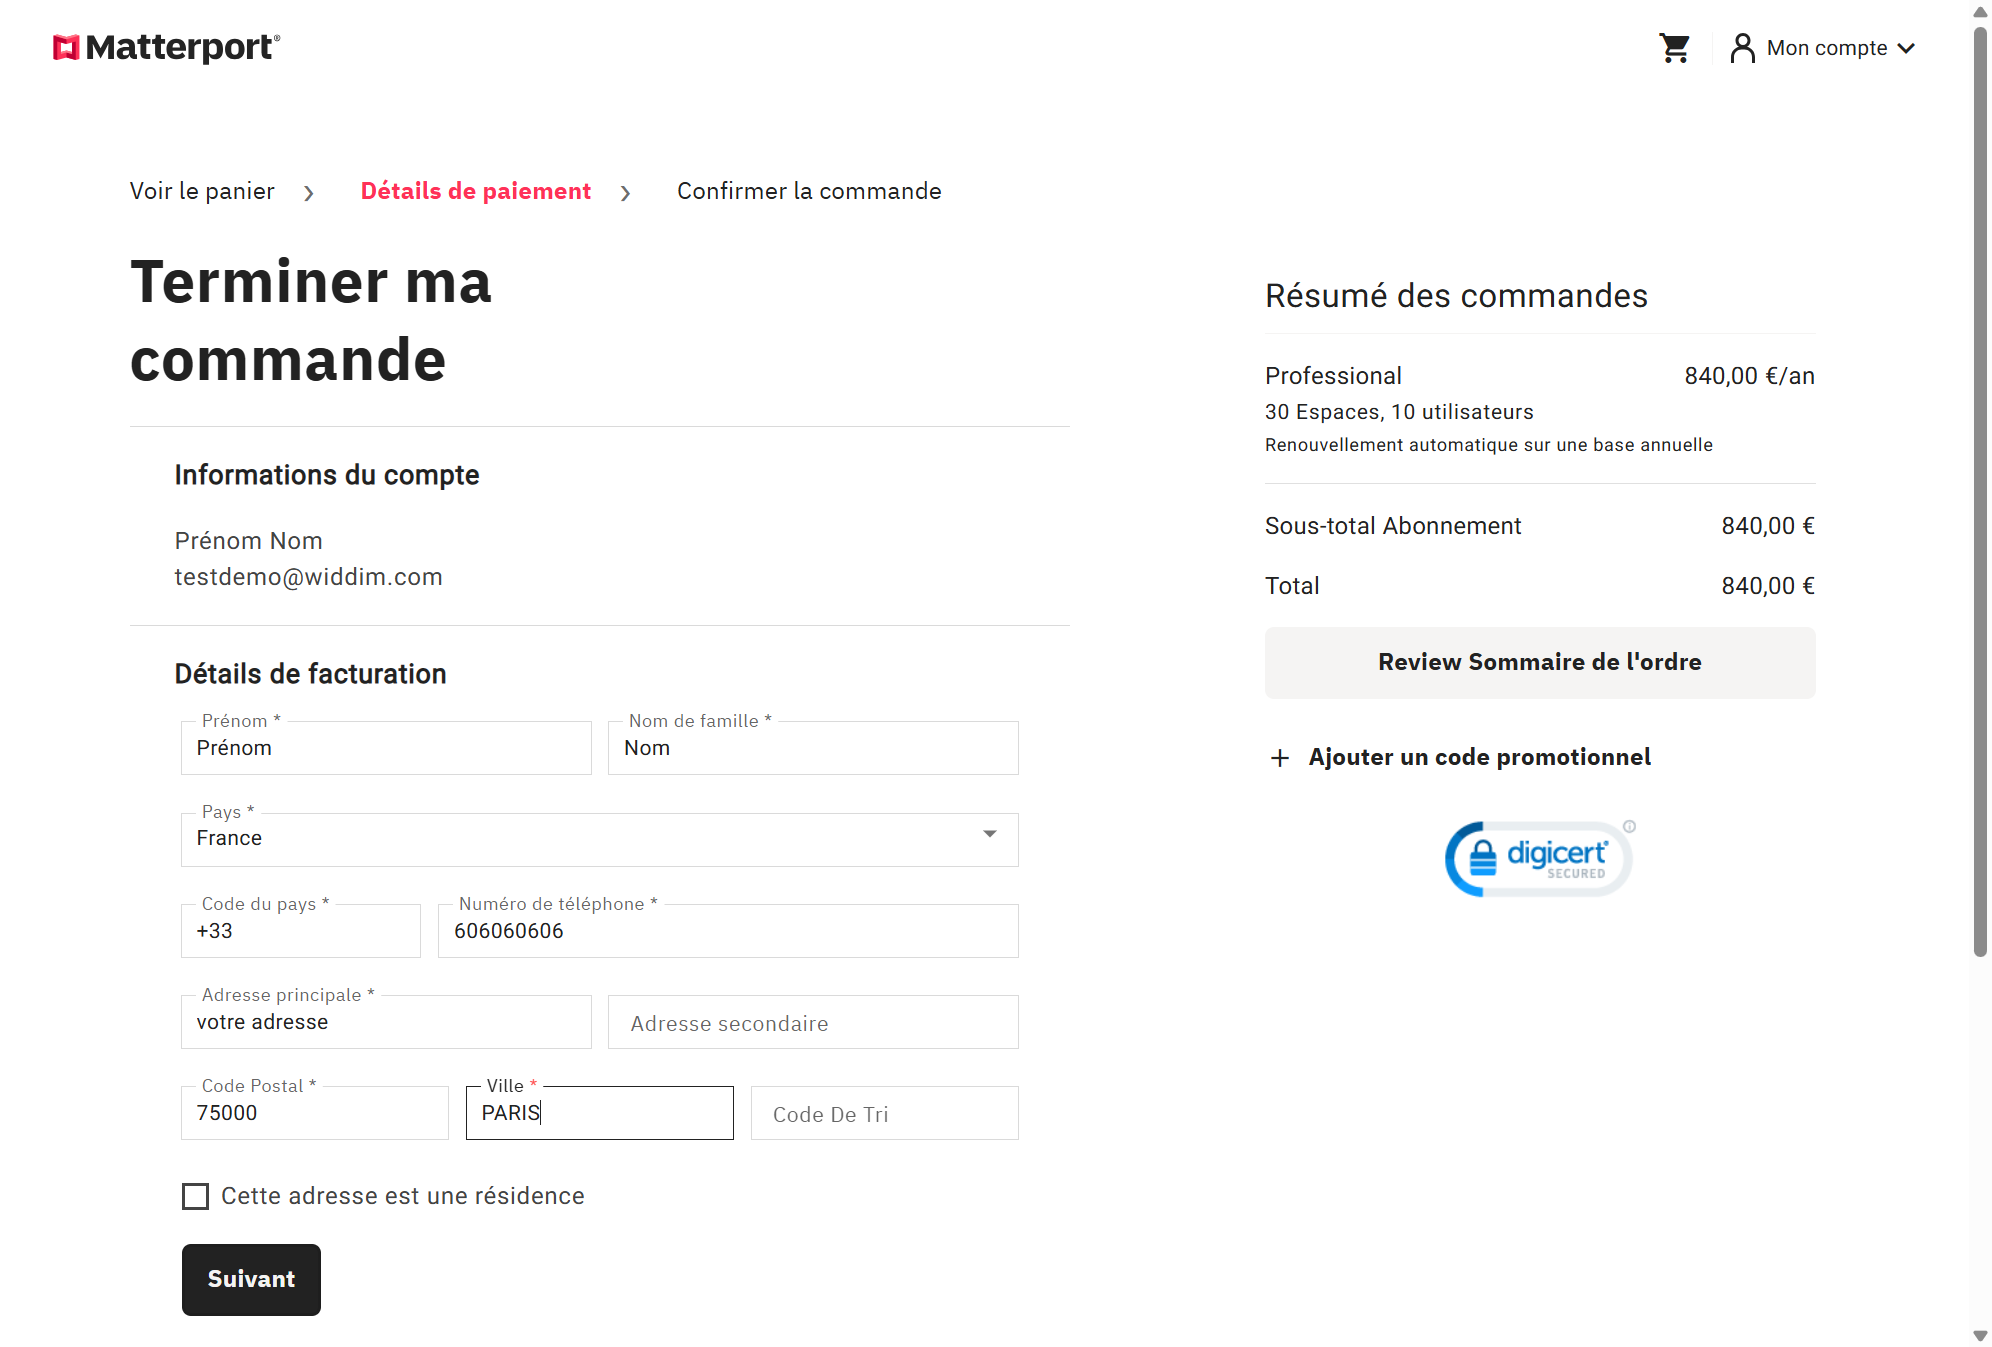Screen dimensions: 1992x1347
Task: Select Confirmer la commande step
Action: pos(809,191)
